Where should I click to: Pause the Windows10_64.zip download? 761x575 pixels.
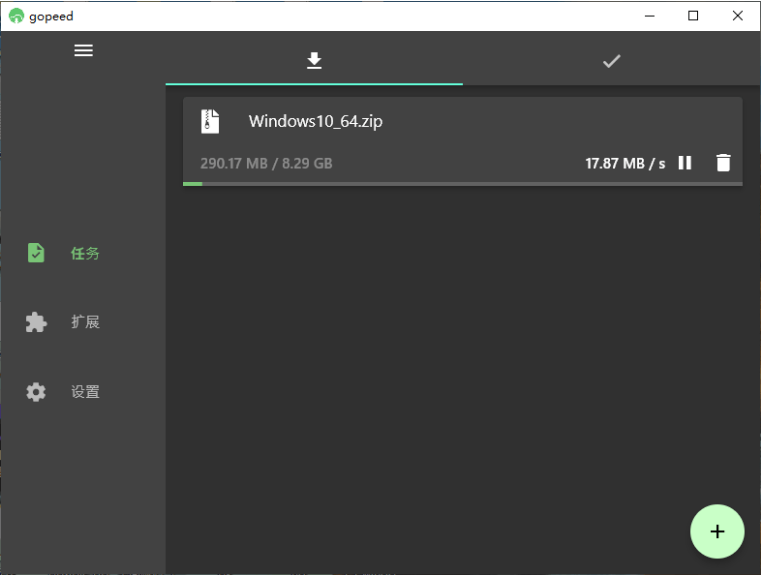click(685, 163)
